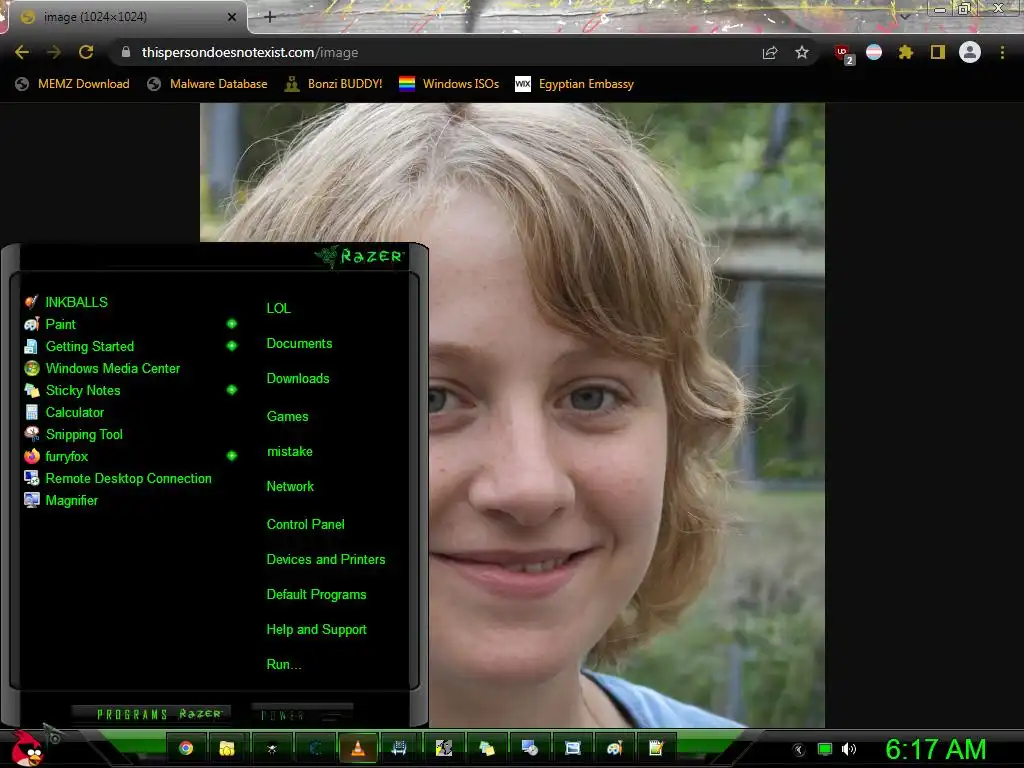This screenshot has height=768, width=1024.
Task: Open Default Programs
Action: pyautogui.click(x=316, y=595)
